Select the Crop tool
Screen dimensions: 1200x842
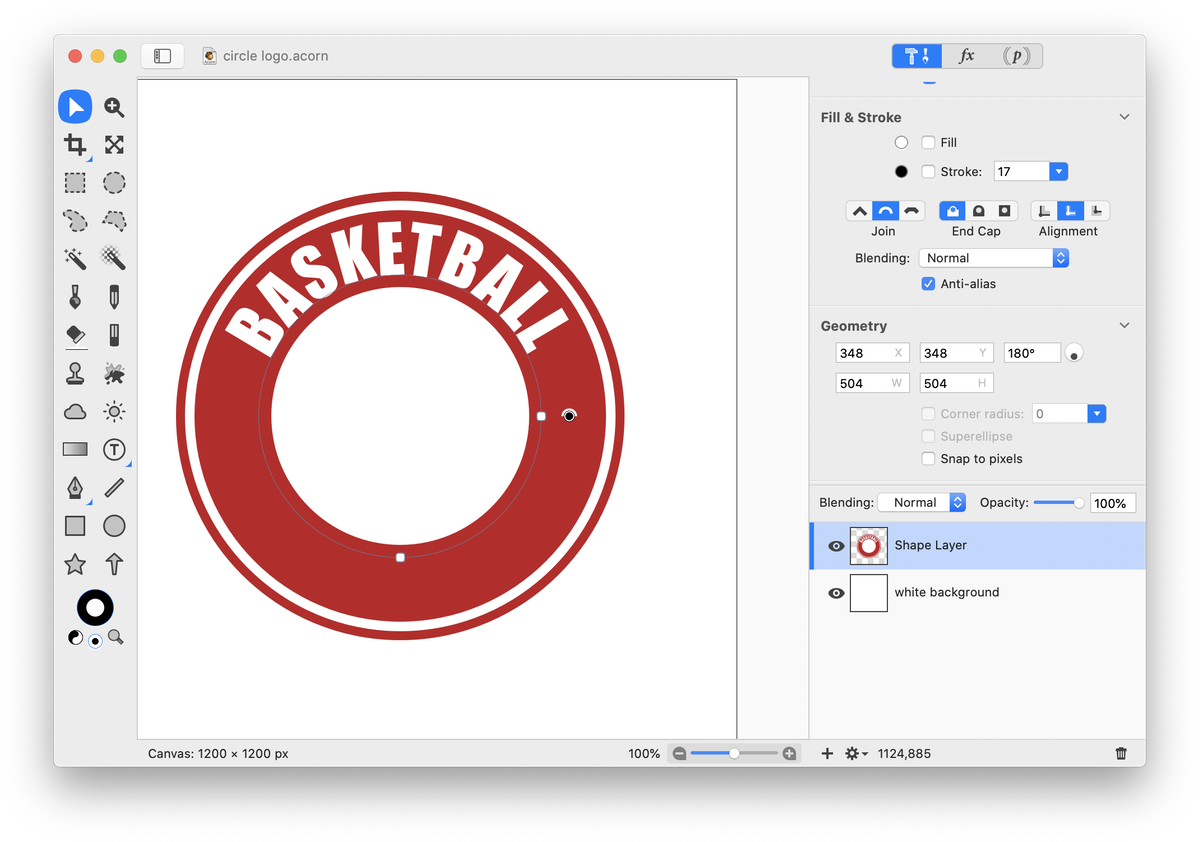(75, 145)
